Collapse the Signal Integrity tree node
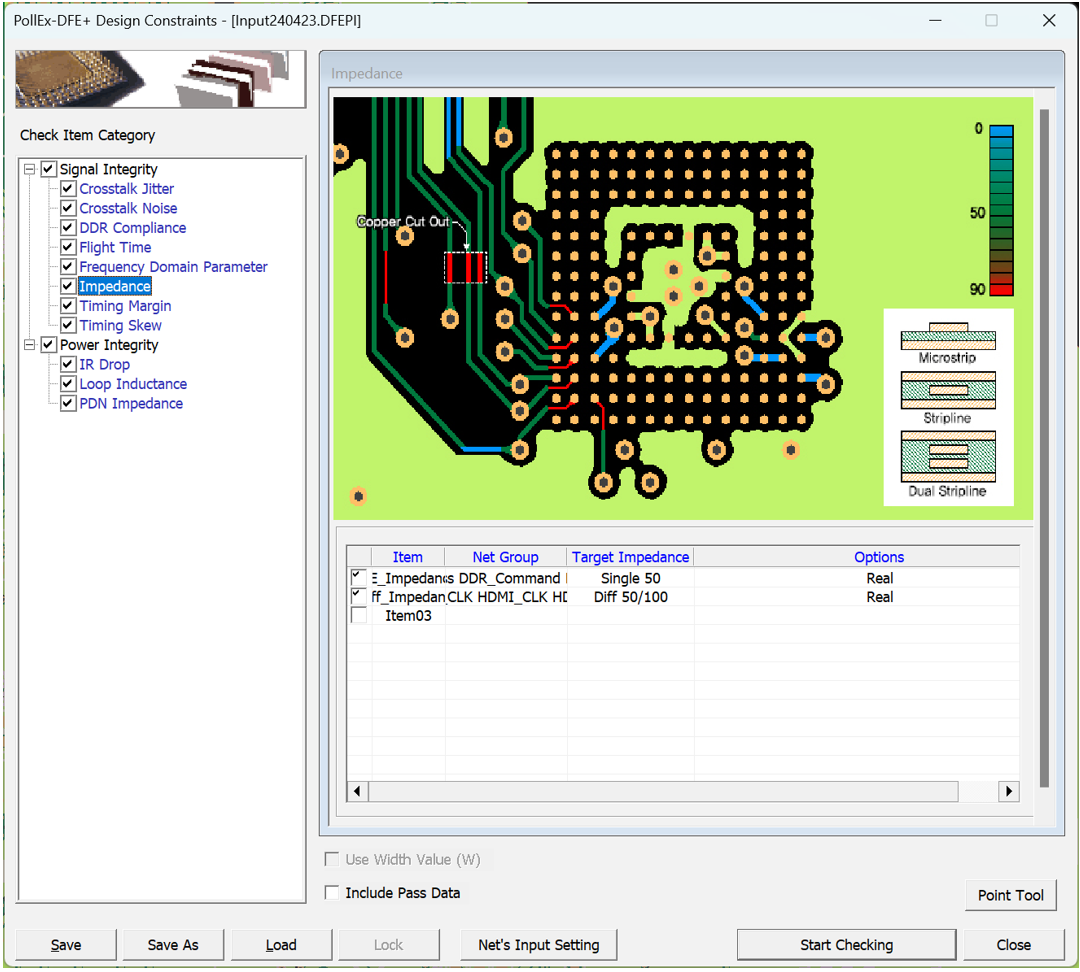The width and height of the screenshot is (1080, 972). pyautogui.click(x=30, y=170)
